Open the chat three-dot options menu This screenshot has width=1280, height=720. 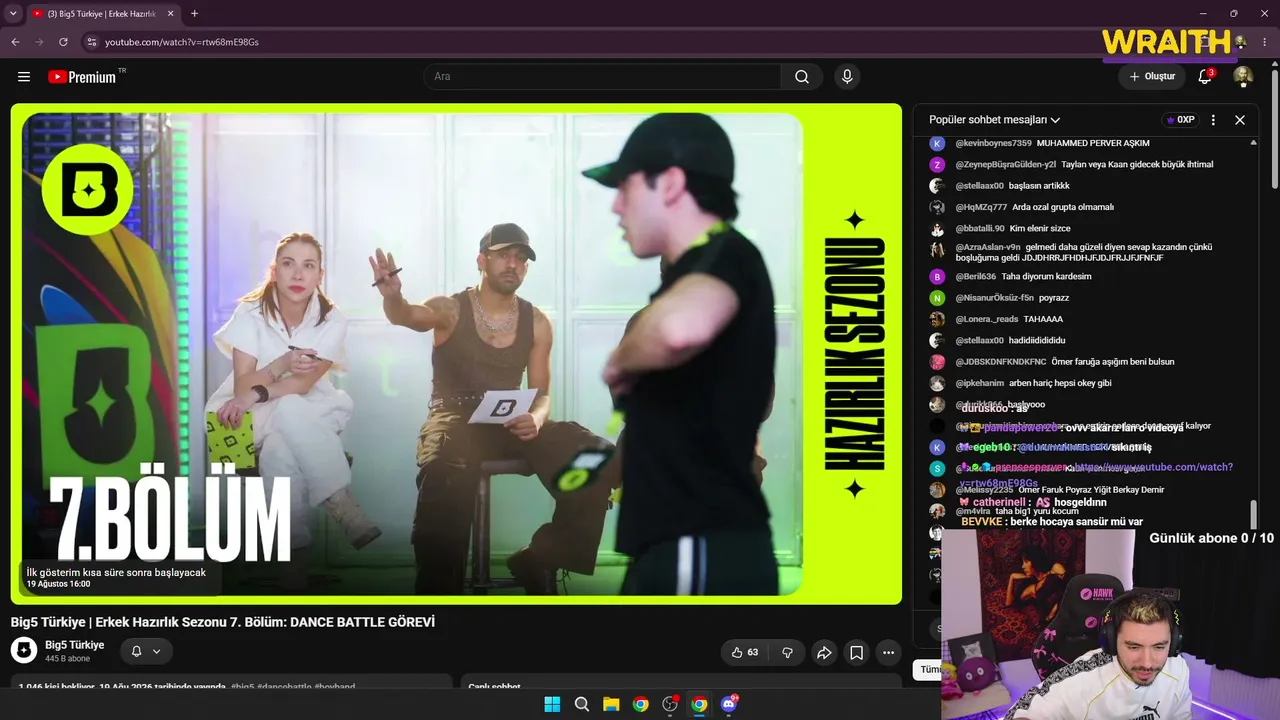click(x=1213, y=120)
